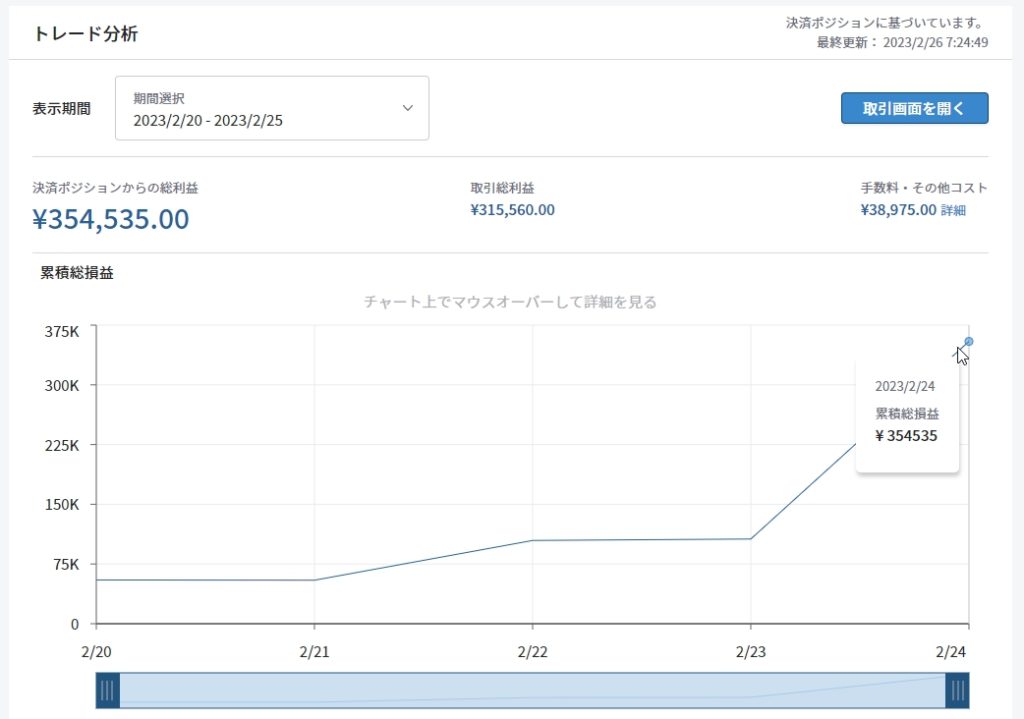Click the ¥315,560.00 trading profit value
The width and height of the screenshot is (1024, 719).
click(x=512, y=210)
